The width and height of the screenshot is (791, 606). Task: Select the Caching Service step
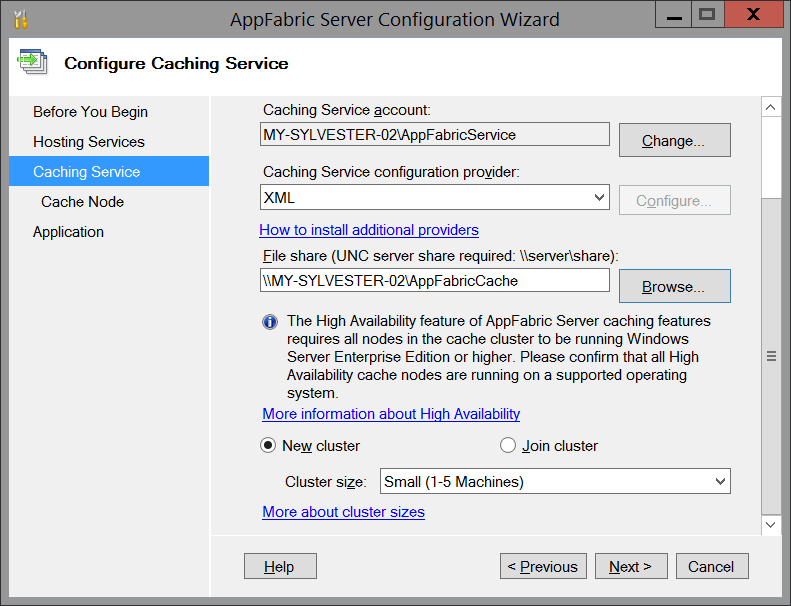coord(109,171)
